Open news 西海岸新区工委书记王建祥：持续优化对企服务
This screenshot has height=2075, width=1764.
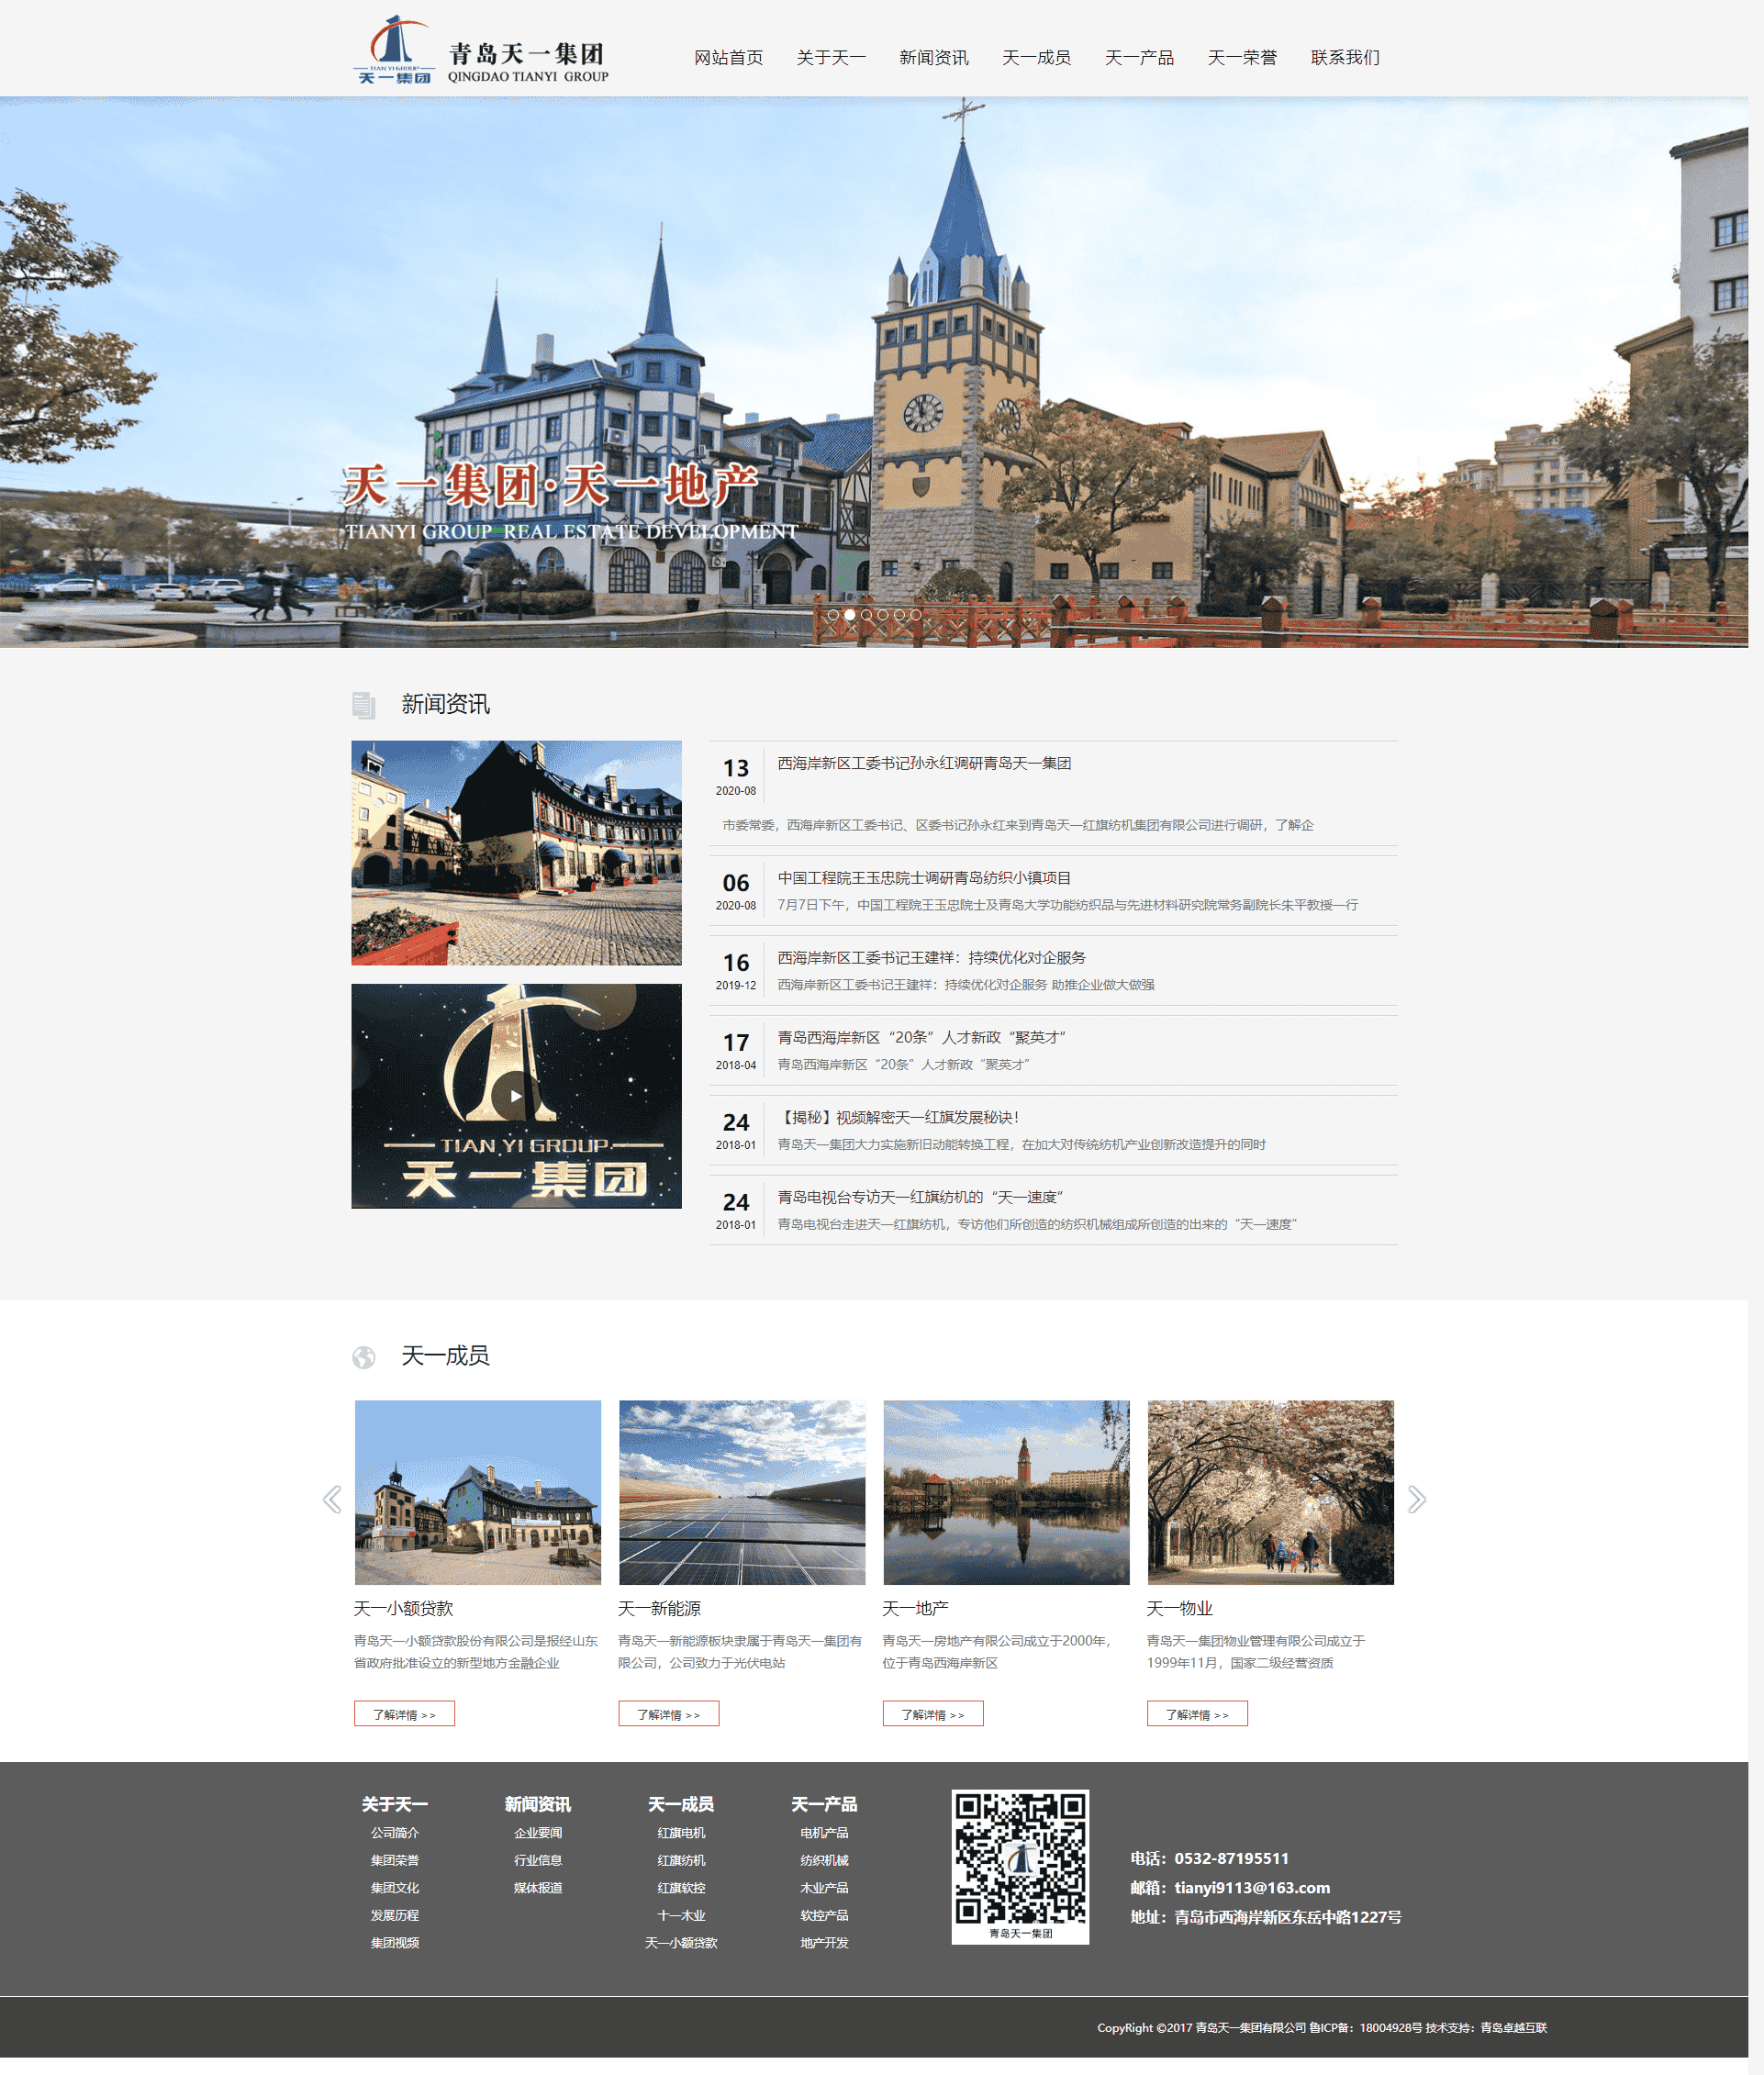[x=931, y=958]
